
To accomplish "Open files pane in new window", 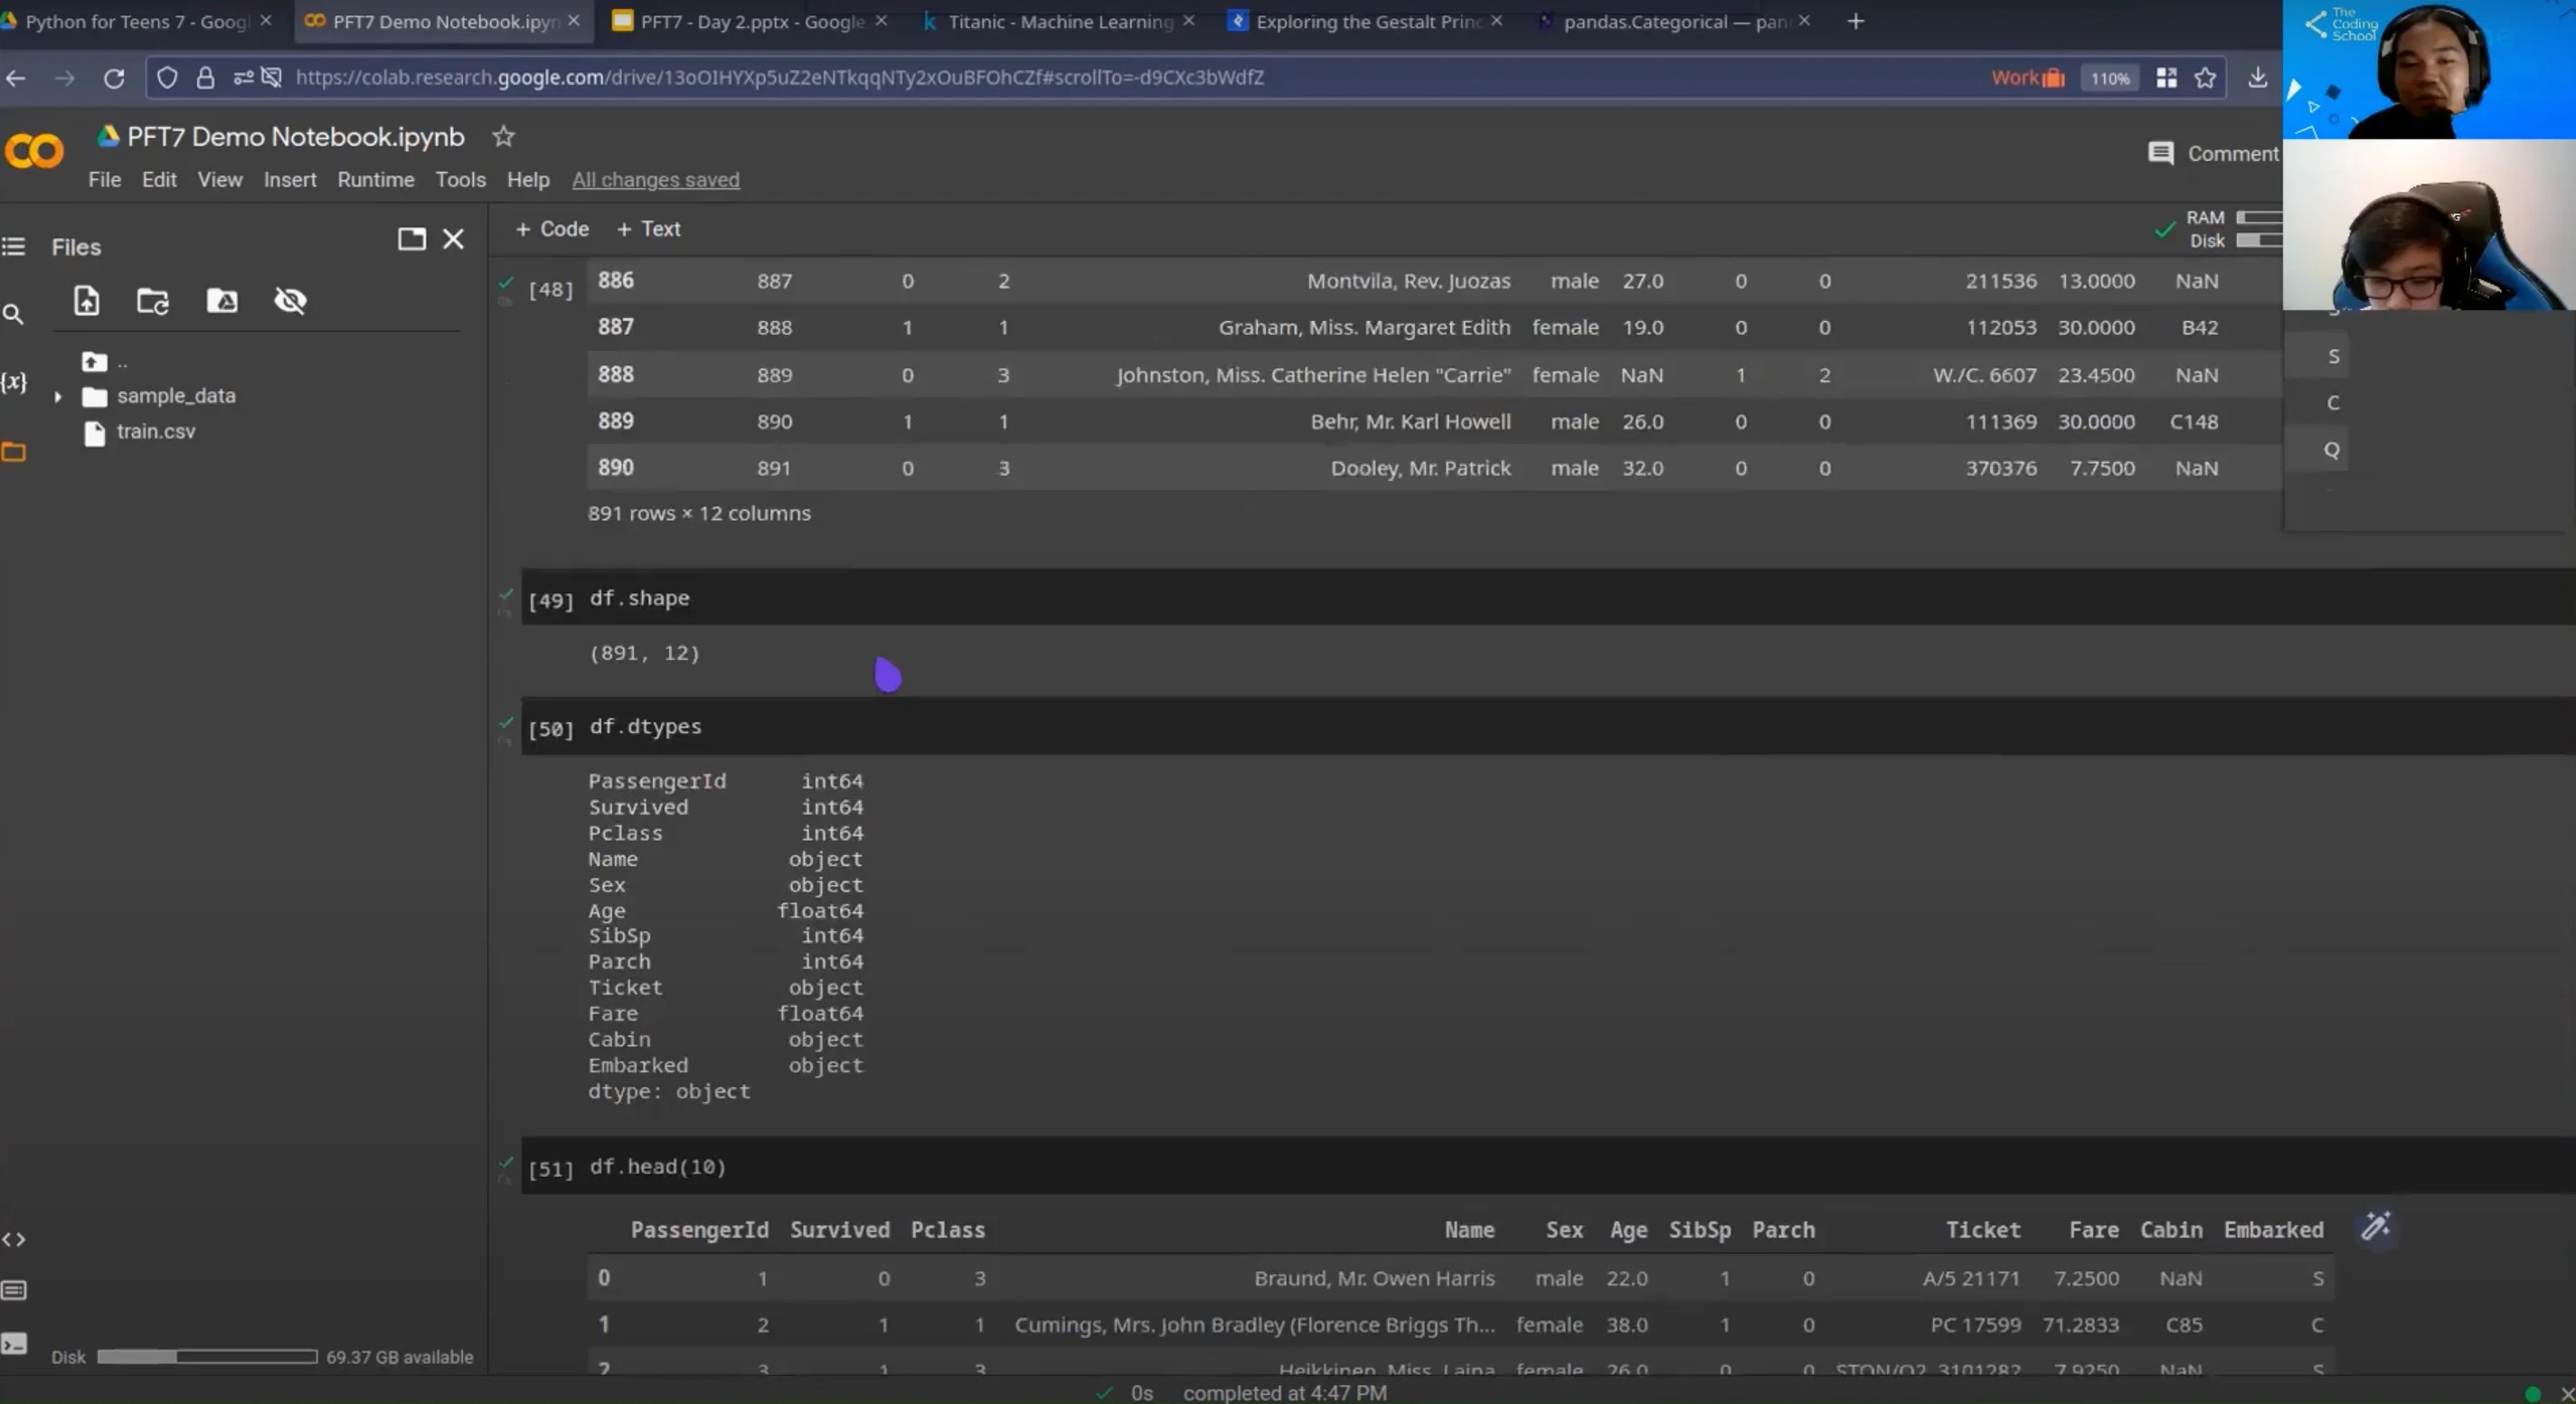I will (411, 239).
